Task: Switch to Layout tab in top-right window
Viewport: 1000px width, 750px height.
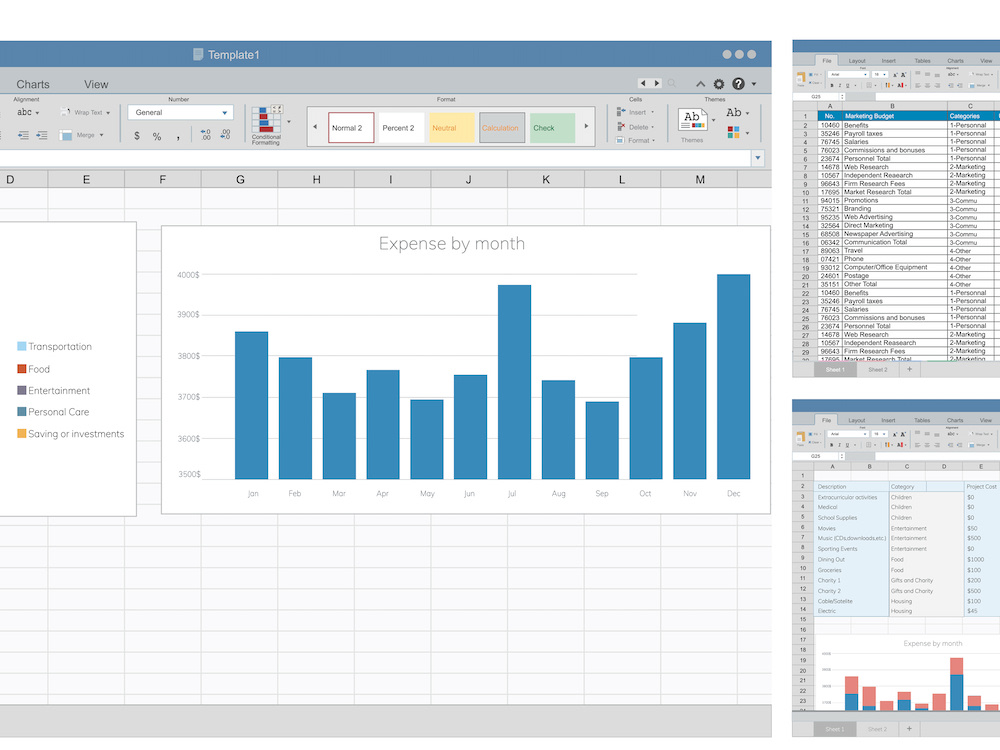Action: point(857,61)
